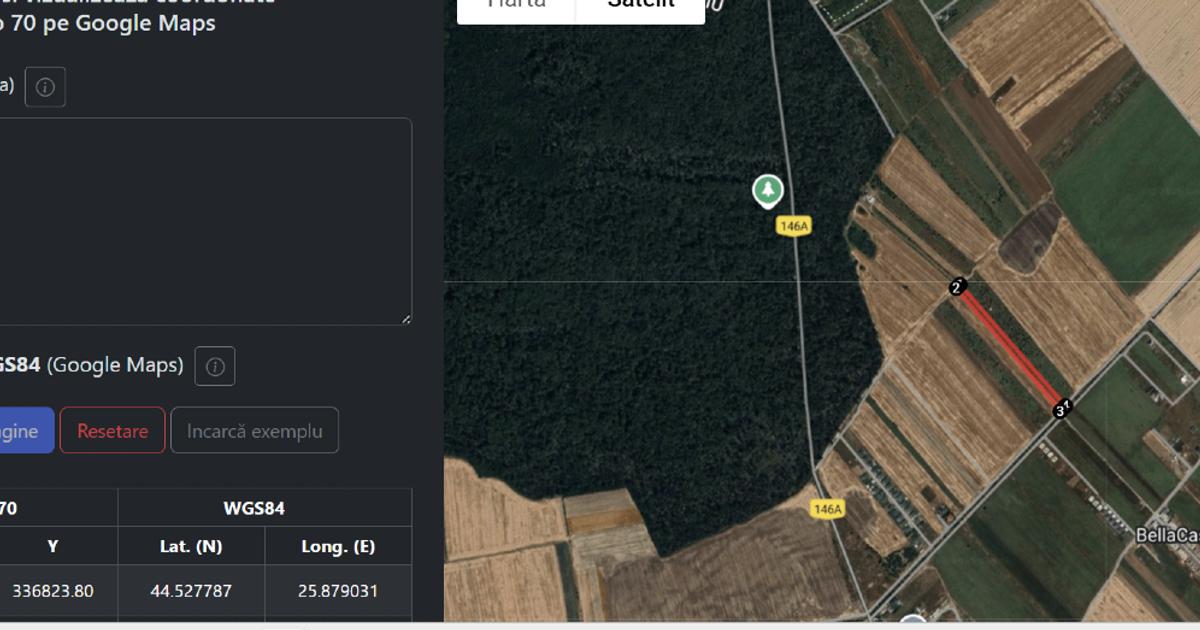Screen dimensions: 1200x630
Task: Click the Incarcă exemplu button
Action: click(254, 431)
